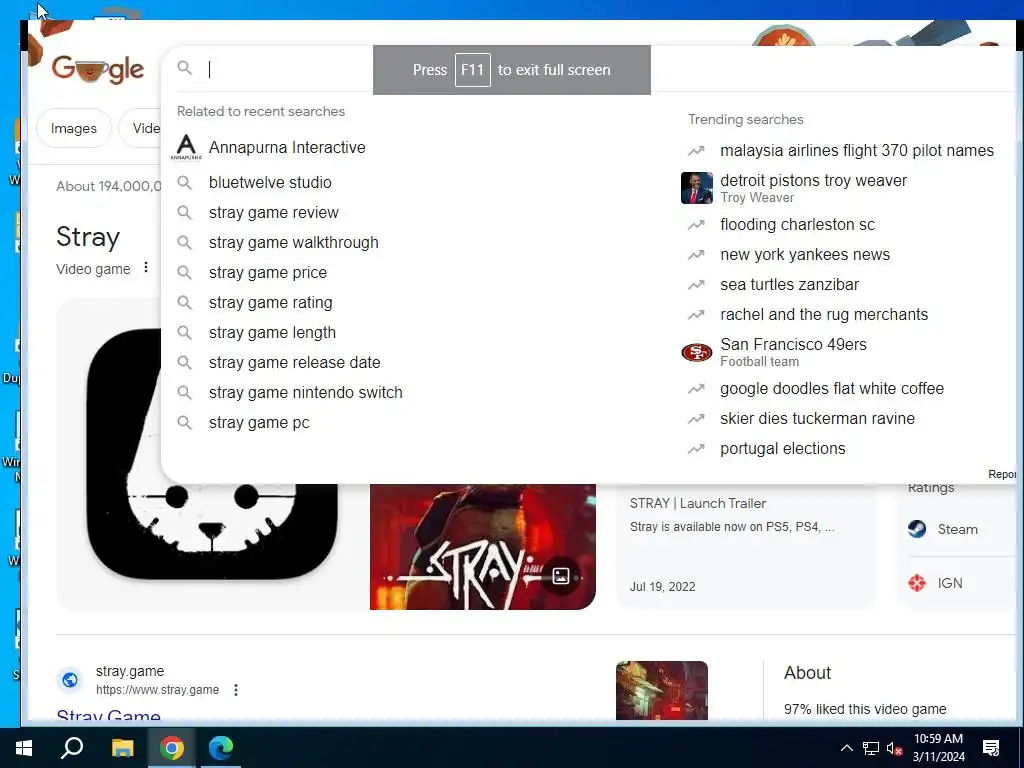
Task: Switch to Chrome in taskbar
Action: click(172, 748)
